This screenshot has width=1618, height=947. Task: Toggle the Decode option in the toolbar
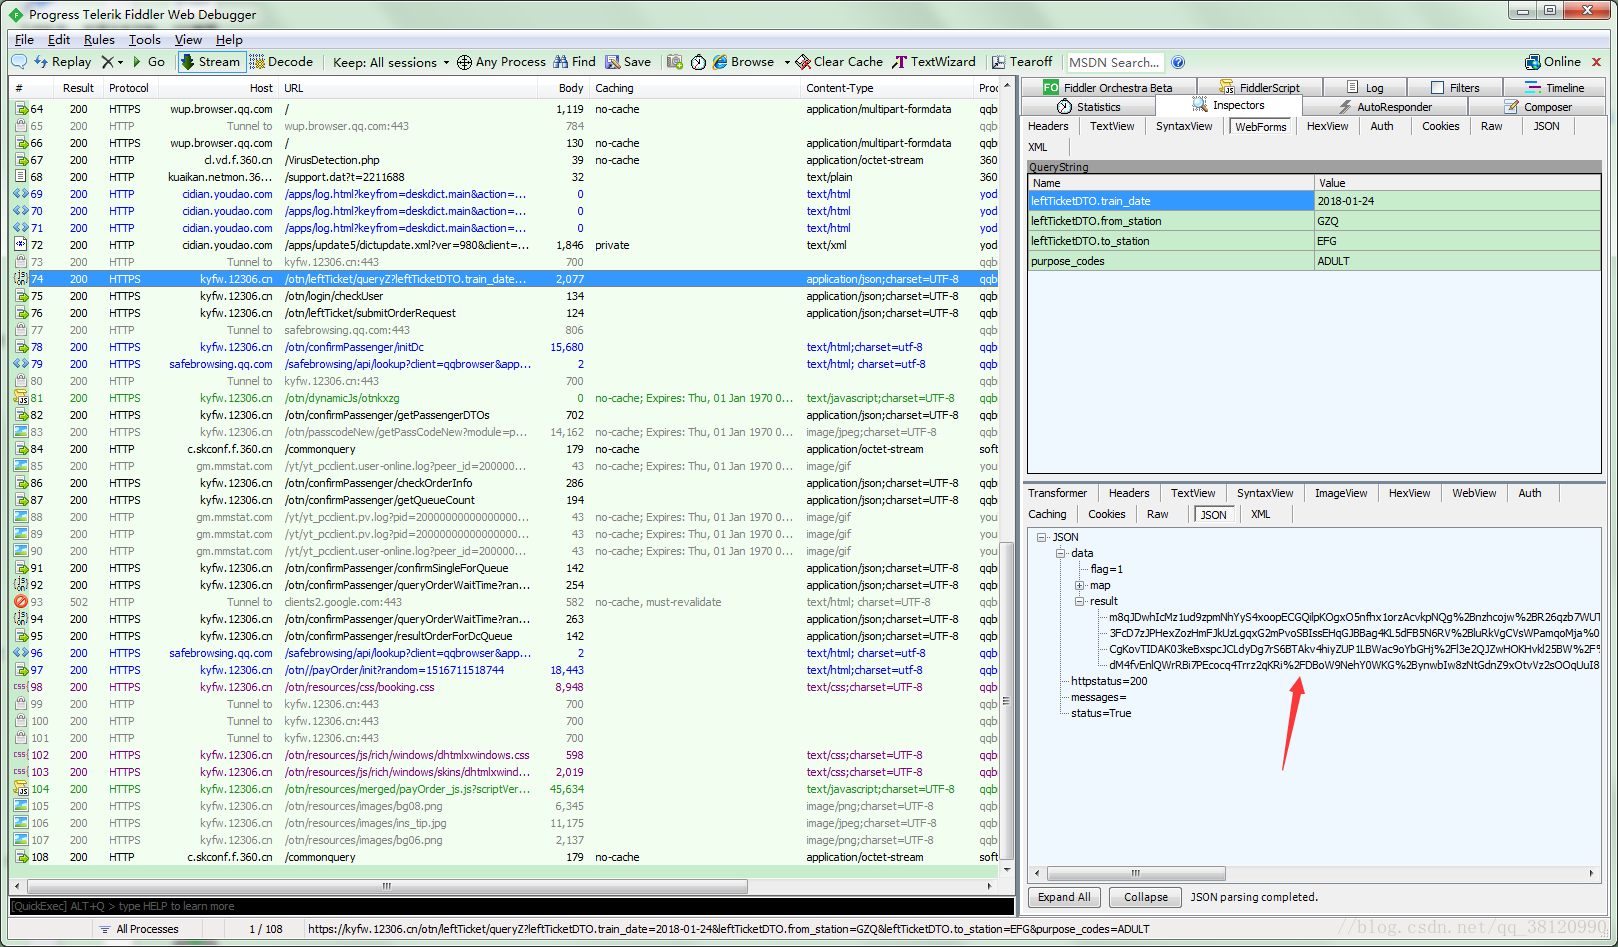[282, 62]
